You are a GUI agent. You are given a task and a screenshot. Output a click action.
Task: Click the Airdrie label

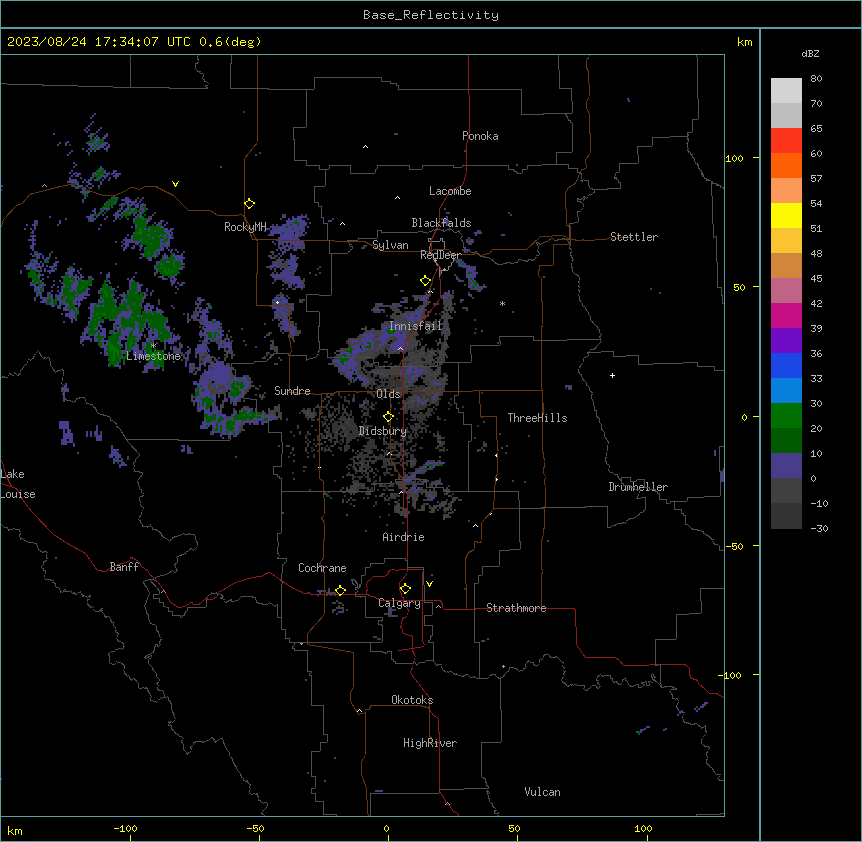[404, 537]
